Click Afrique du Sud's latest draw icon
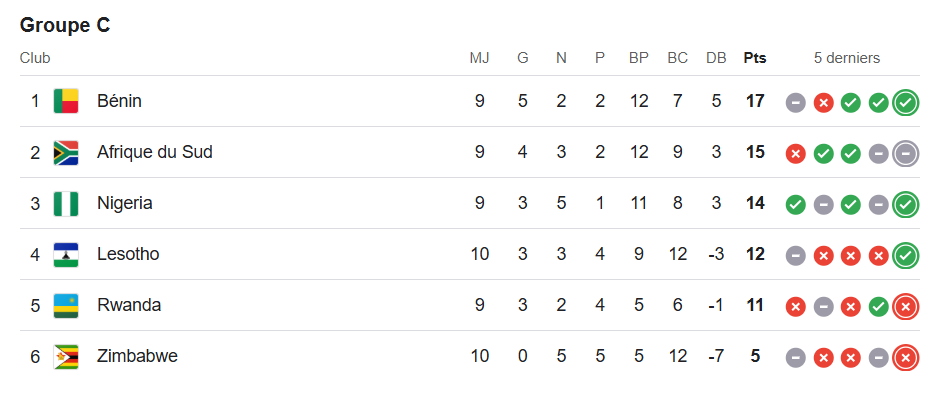Image resolution: width=938 pixels, height=405 pixels. click(906, 153)
